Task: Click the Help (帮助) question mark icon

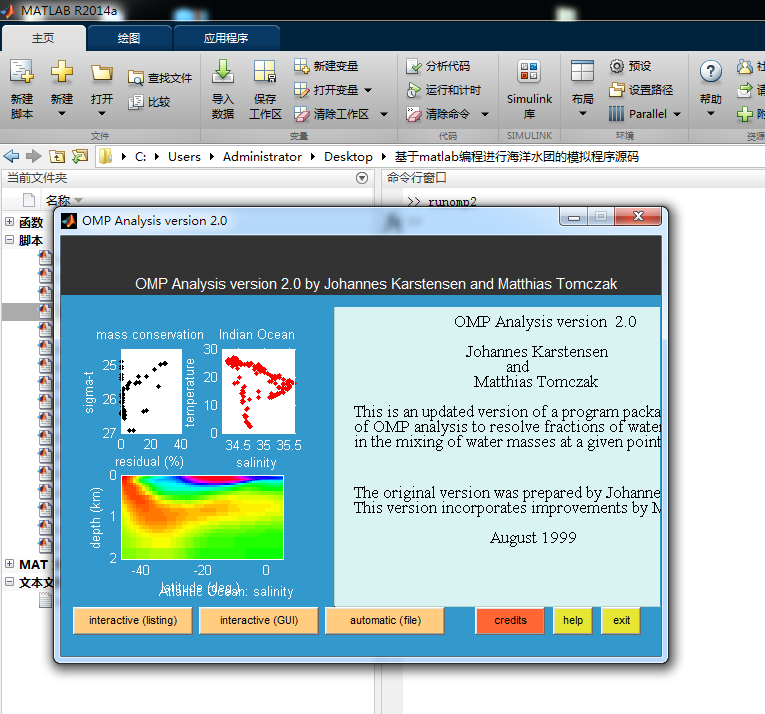Action: [710, 72]
